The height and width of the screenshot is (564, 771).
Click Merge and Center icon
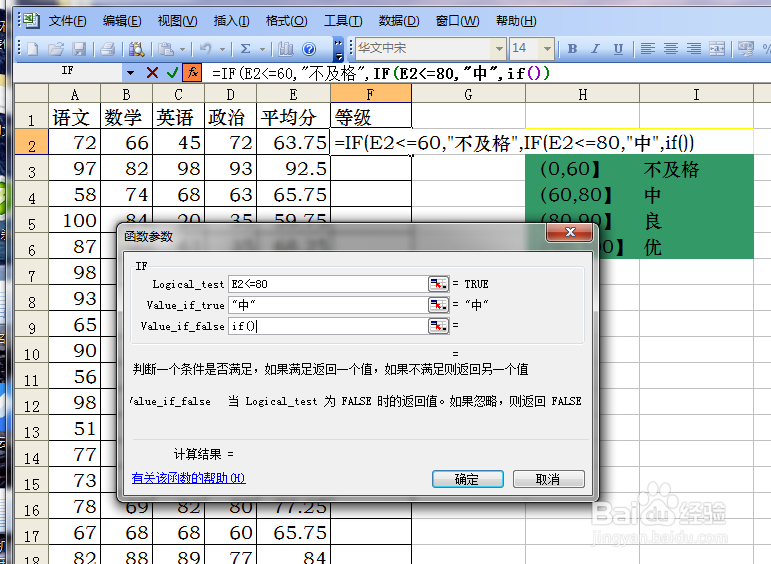pyautogui.click(x=717, y=49)
